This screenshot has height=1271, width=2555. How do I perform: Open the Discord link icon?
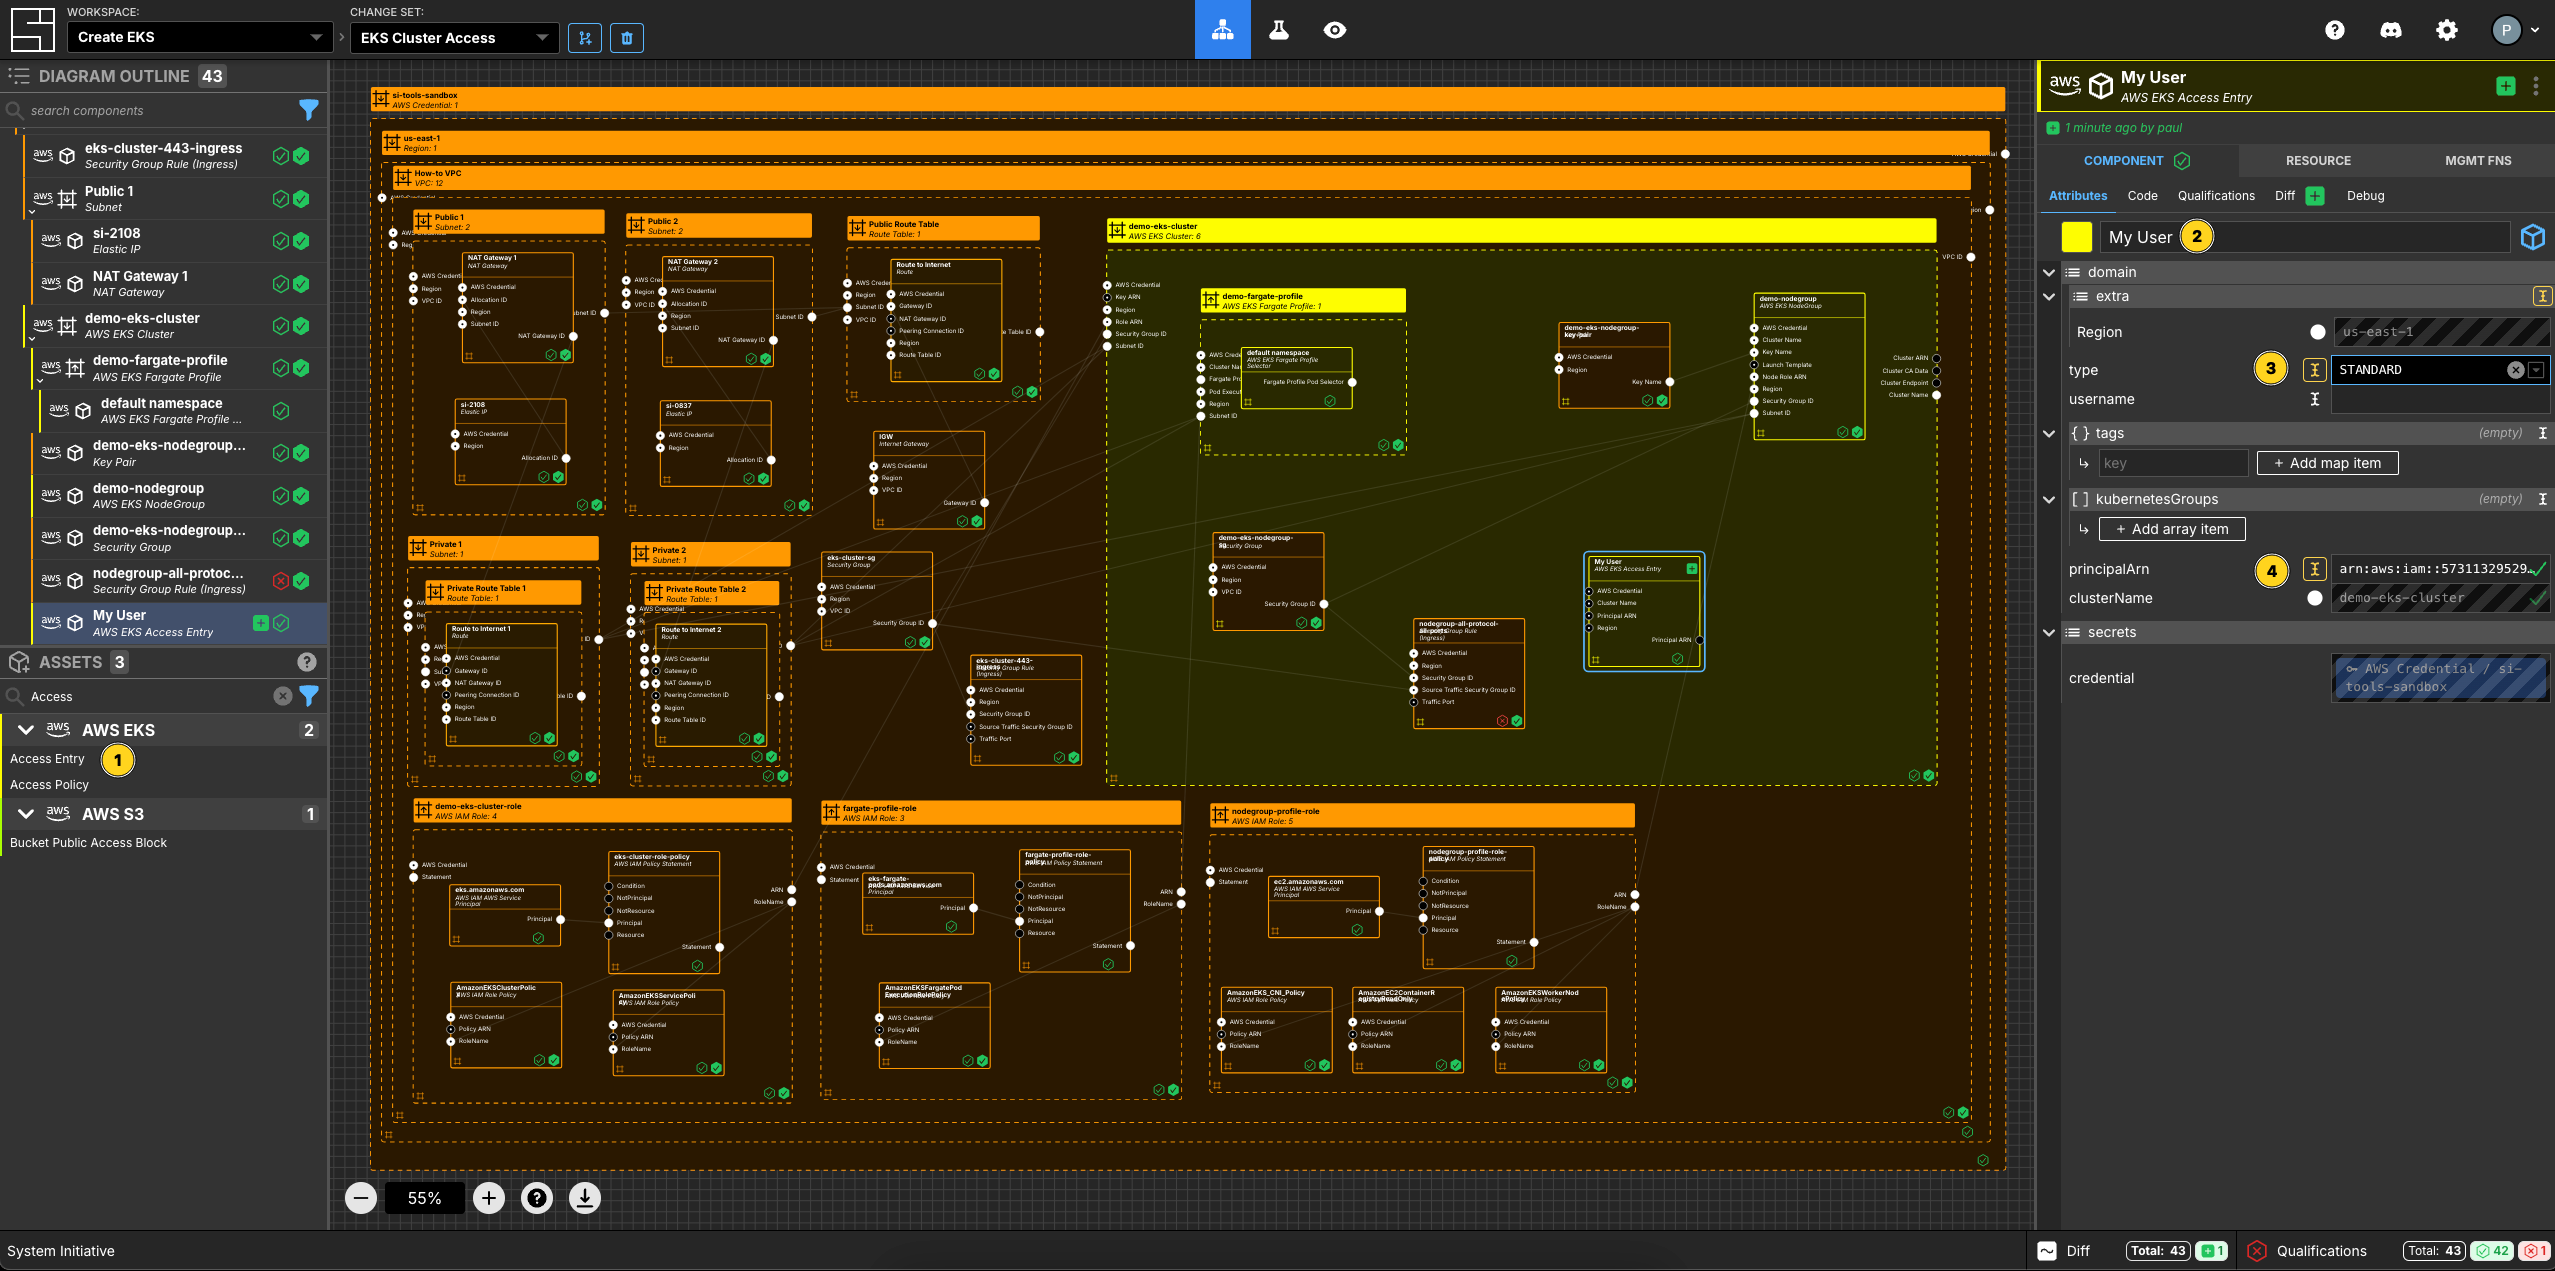coord(2391,30)
